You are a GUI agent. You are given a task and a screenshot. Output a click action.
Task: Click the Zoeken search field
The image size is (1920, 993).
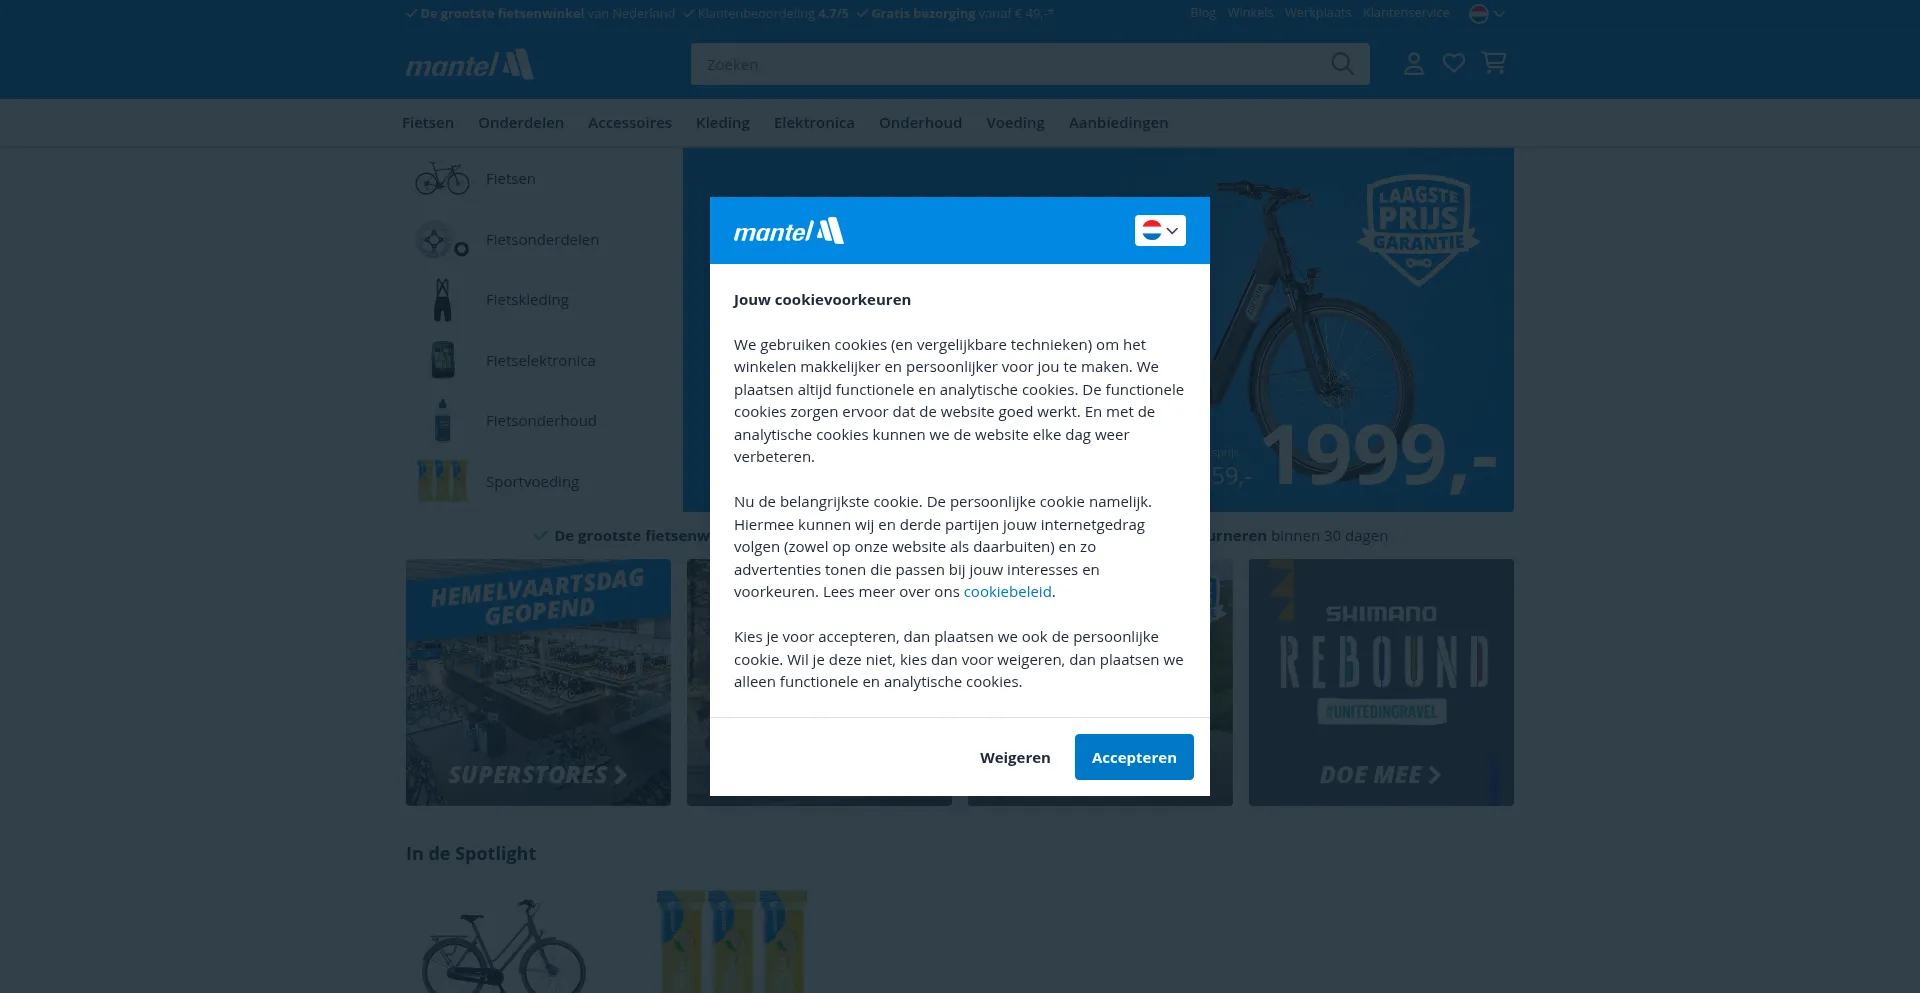1010,64
